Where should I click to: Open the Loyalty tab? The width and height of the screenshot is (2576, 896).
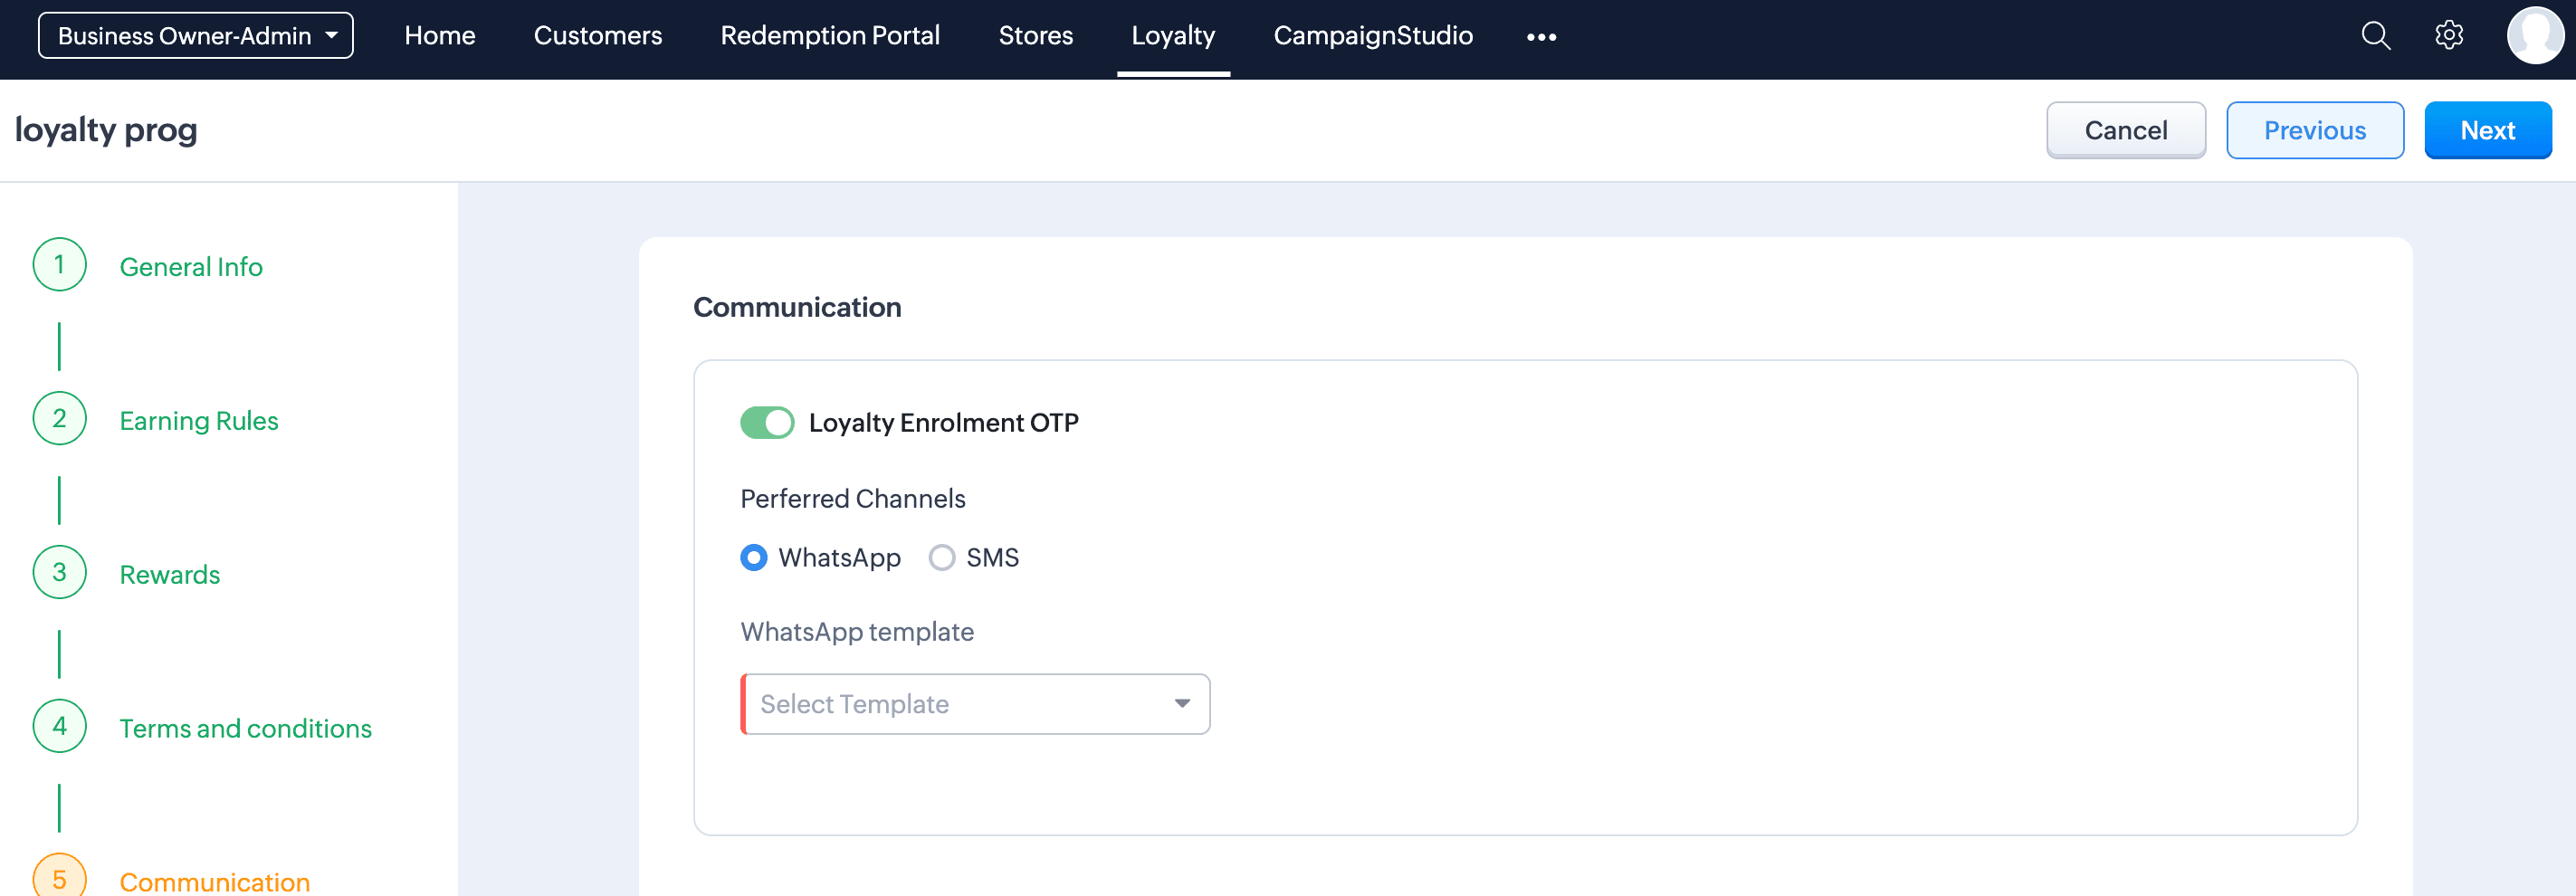(x=1173, y=36)
